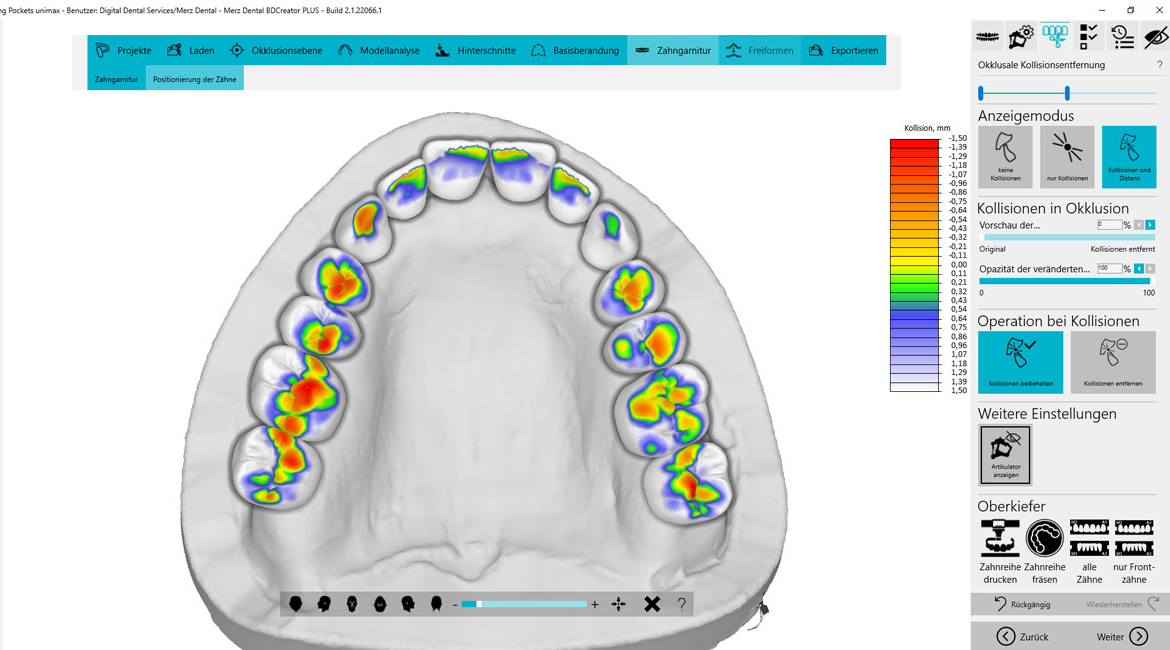Screen dimensions: 1170x650
Task: Select the 'keine Kollisionen' display mode icon
Action: pos(1005,157)
